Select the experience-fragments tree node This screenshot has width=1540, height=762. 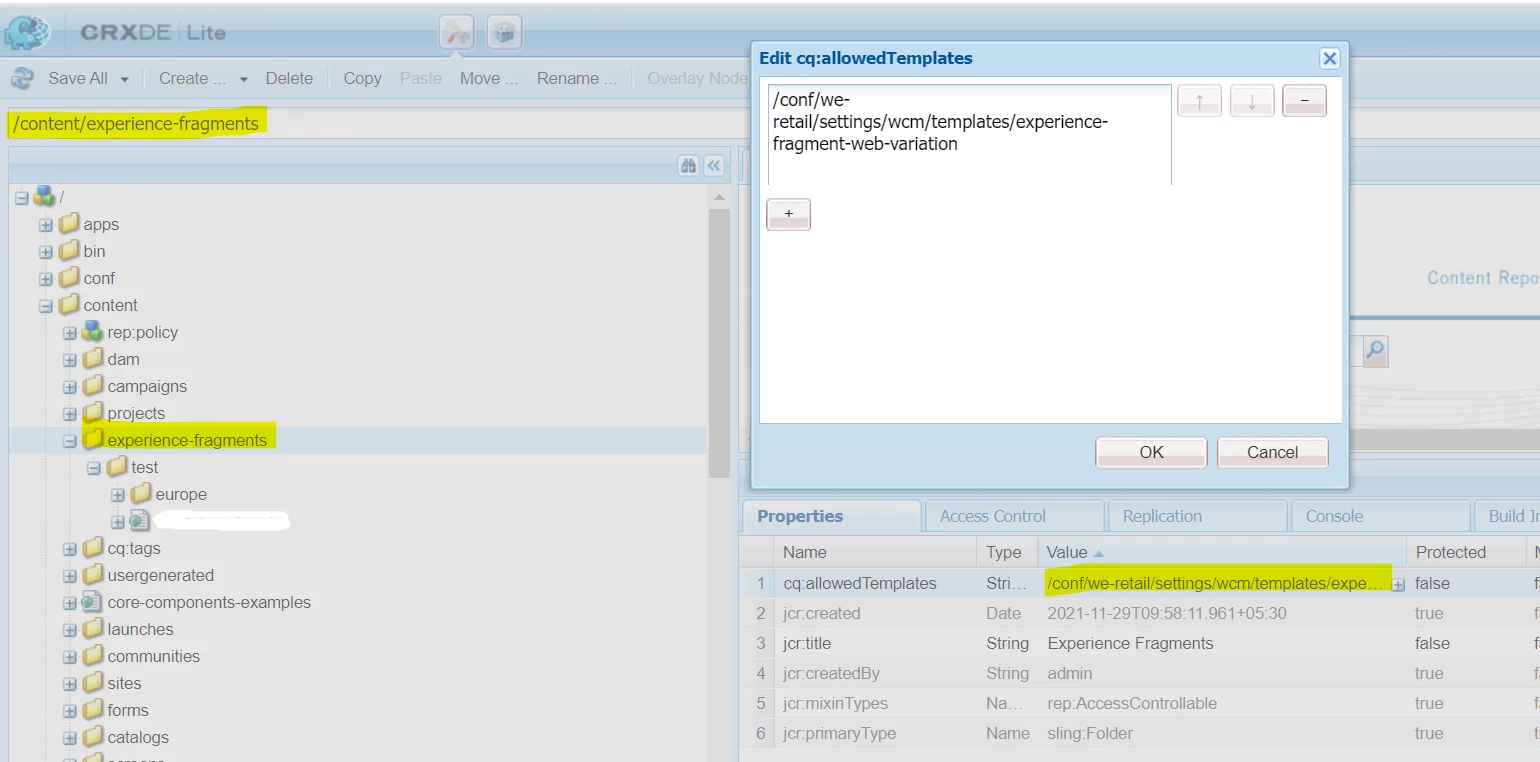coord(187,440)
